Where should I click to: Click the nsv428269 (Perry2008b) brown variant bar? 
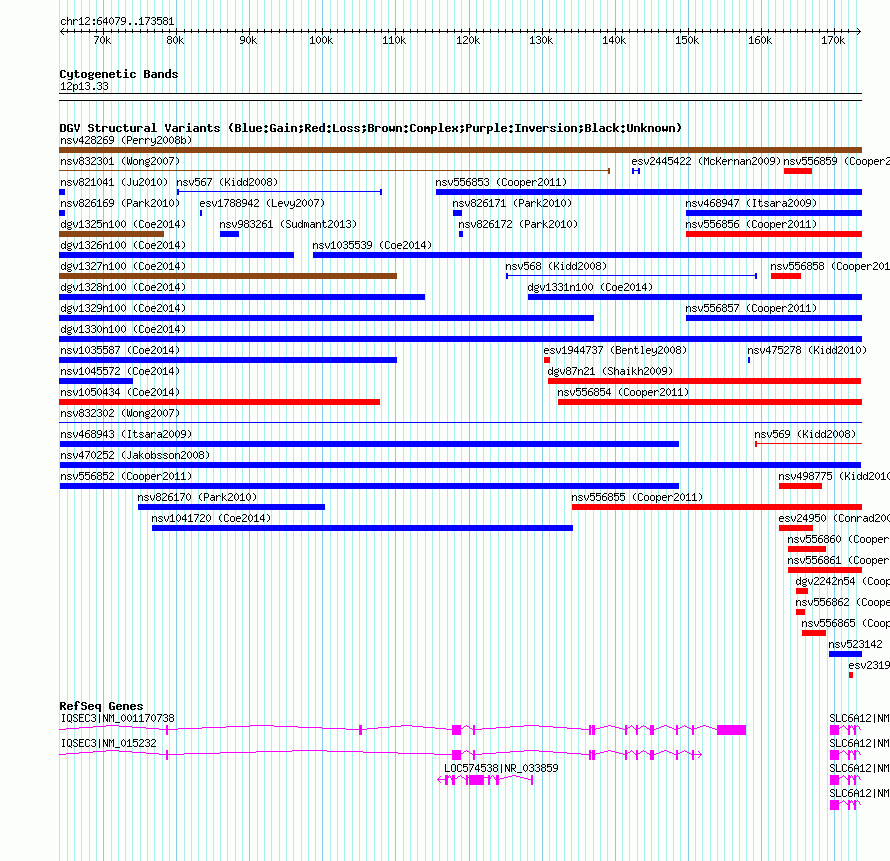pos(460,150)
